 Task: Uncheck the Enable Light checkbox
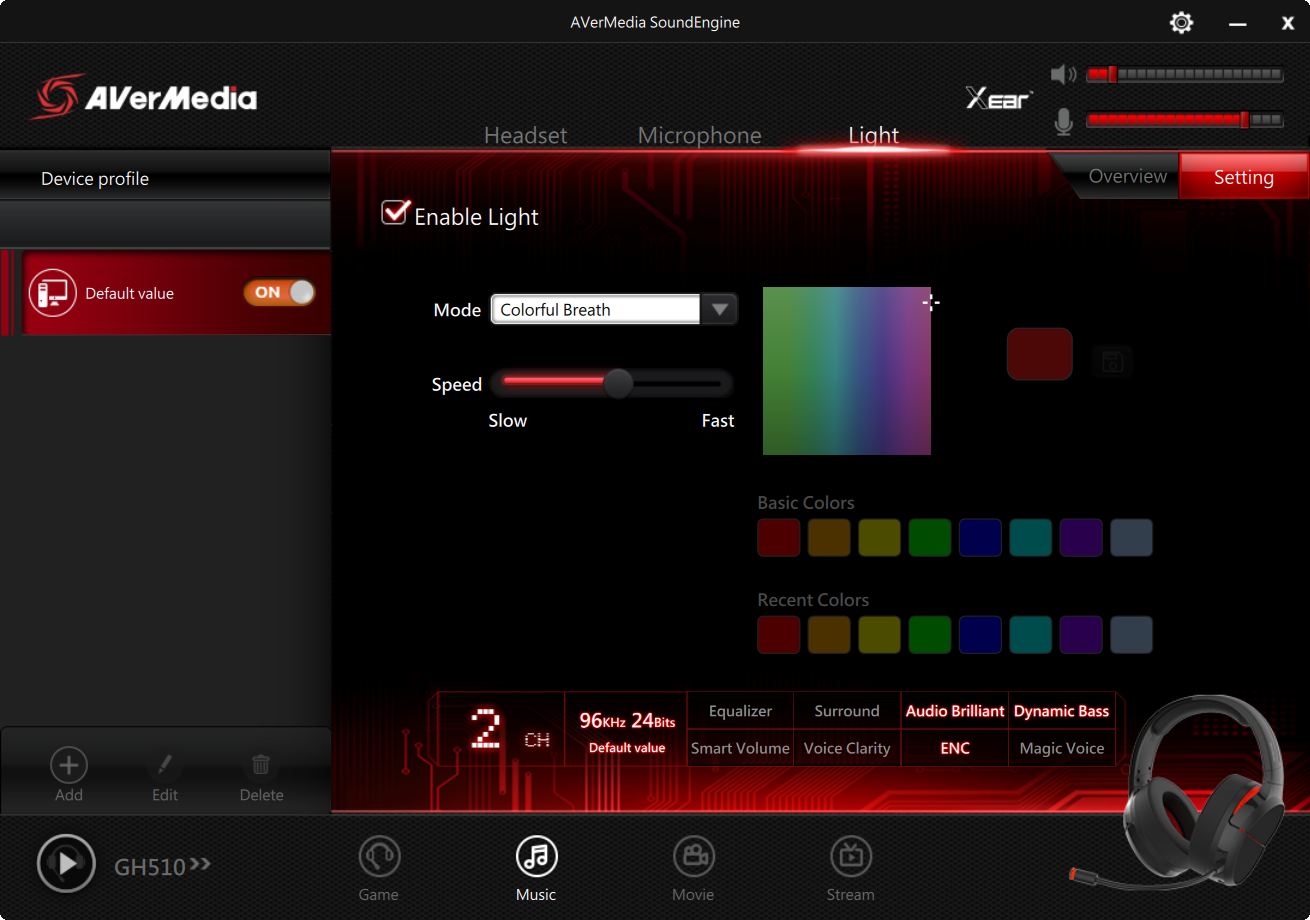(x=396, y=213)
